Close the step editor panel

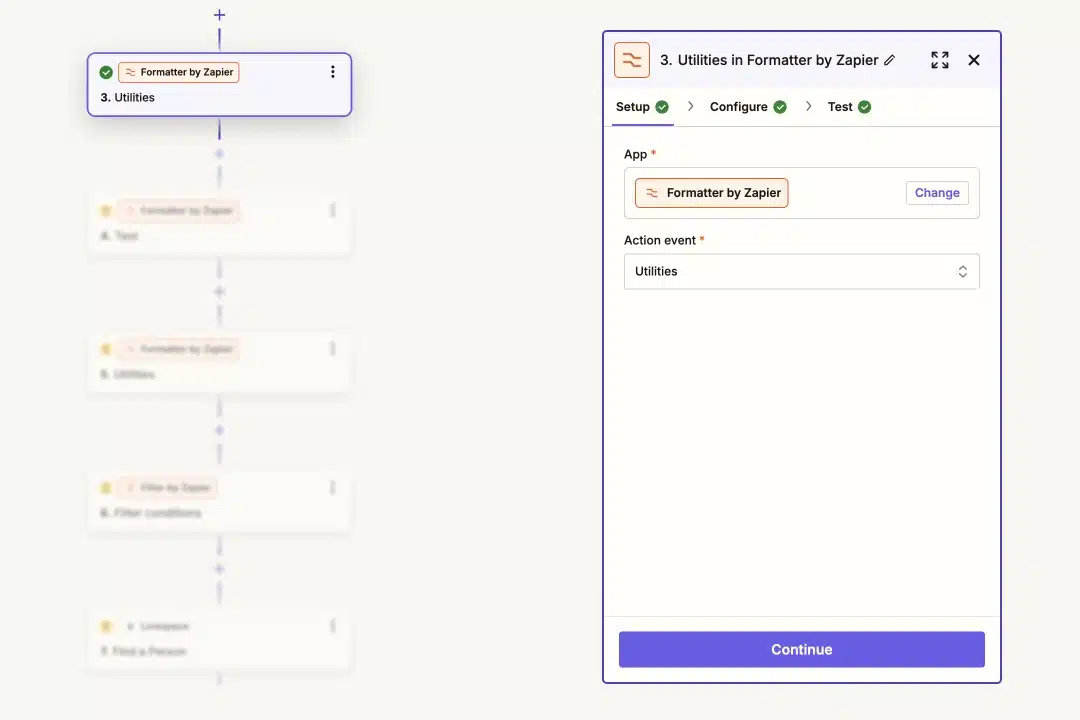pos(973,60)
